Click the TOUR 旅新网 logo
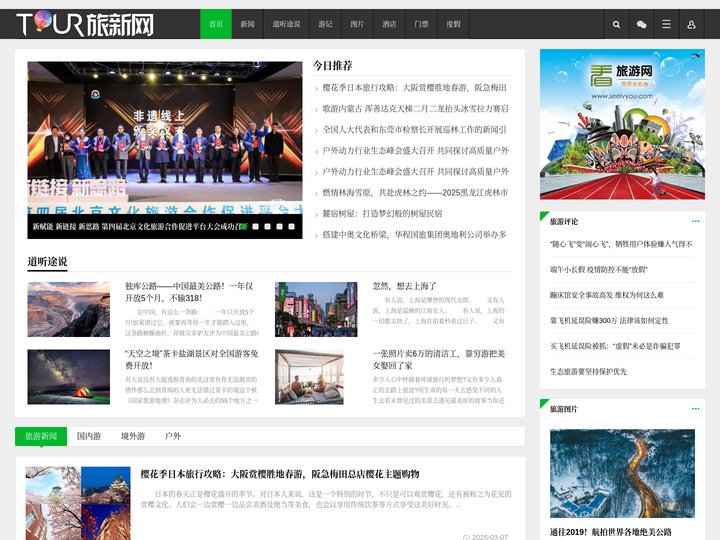The height and width of the screenshot is (540, 720). click(x=85, y=24)
